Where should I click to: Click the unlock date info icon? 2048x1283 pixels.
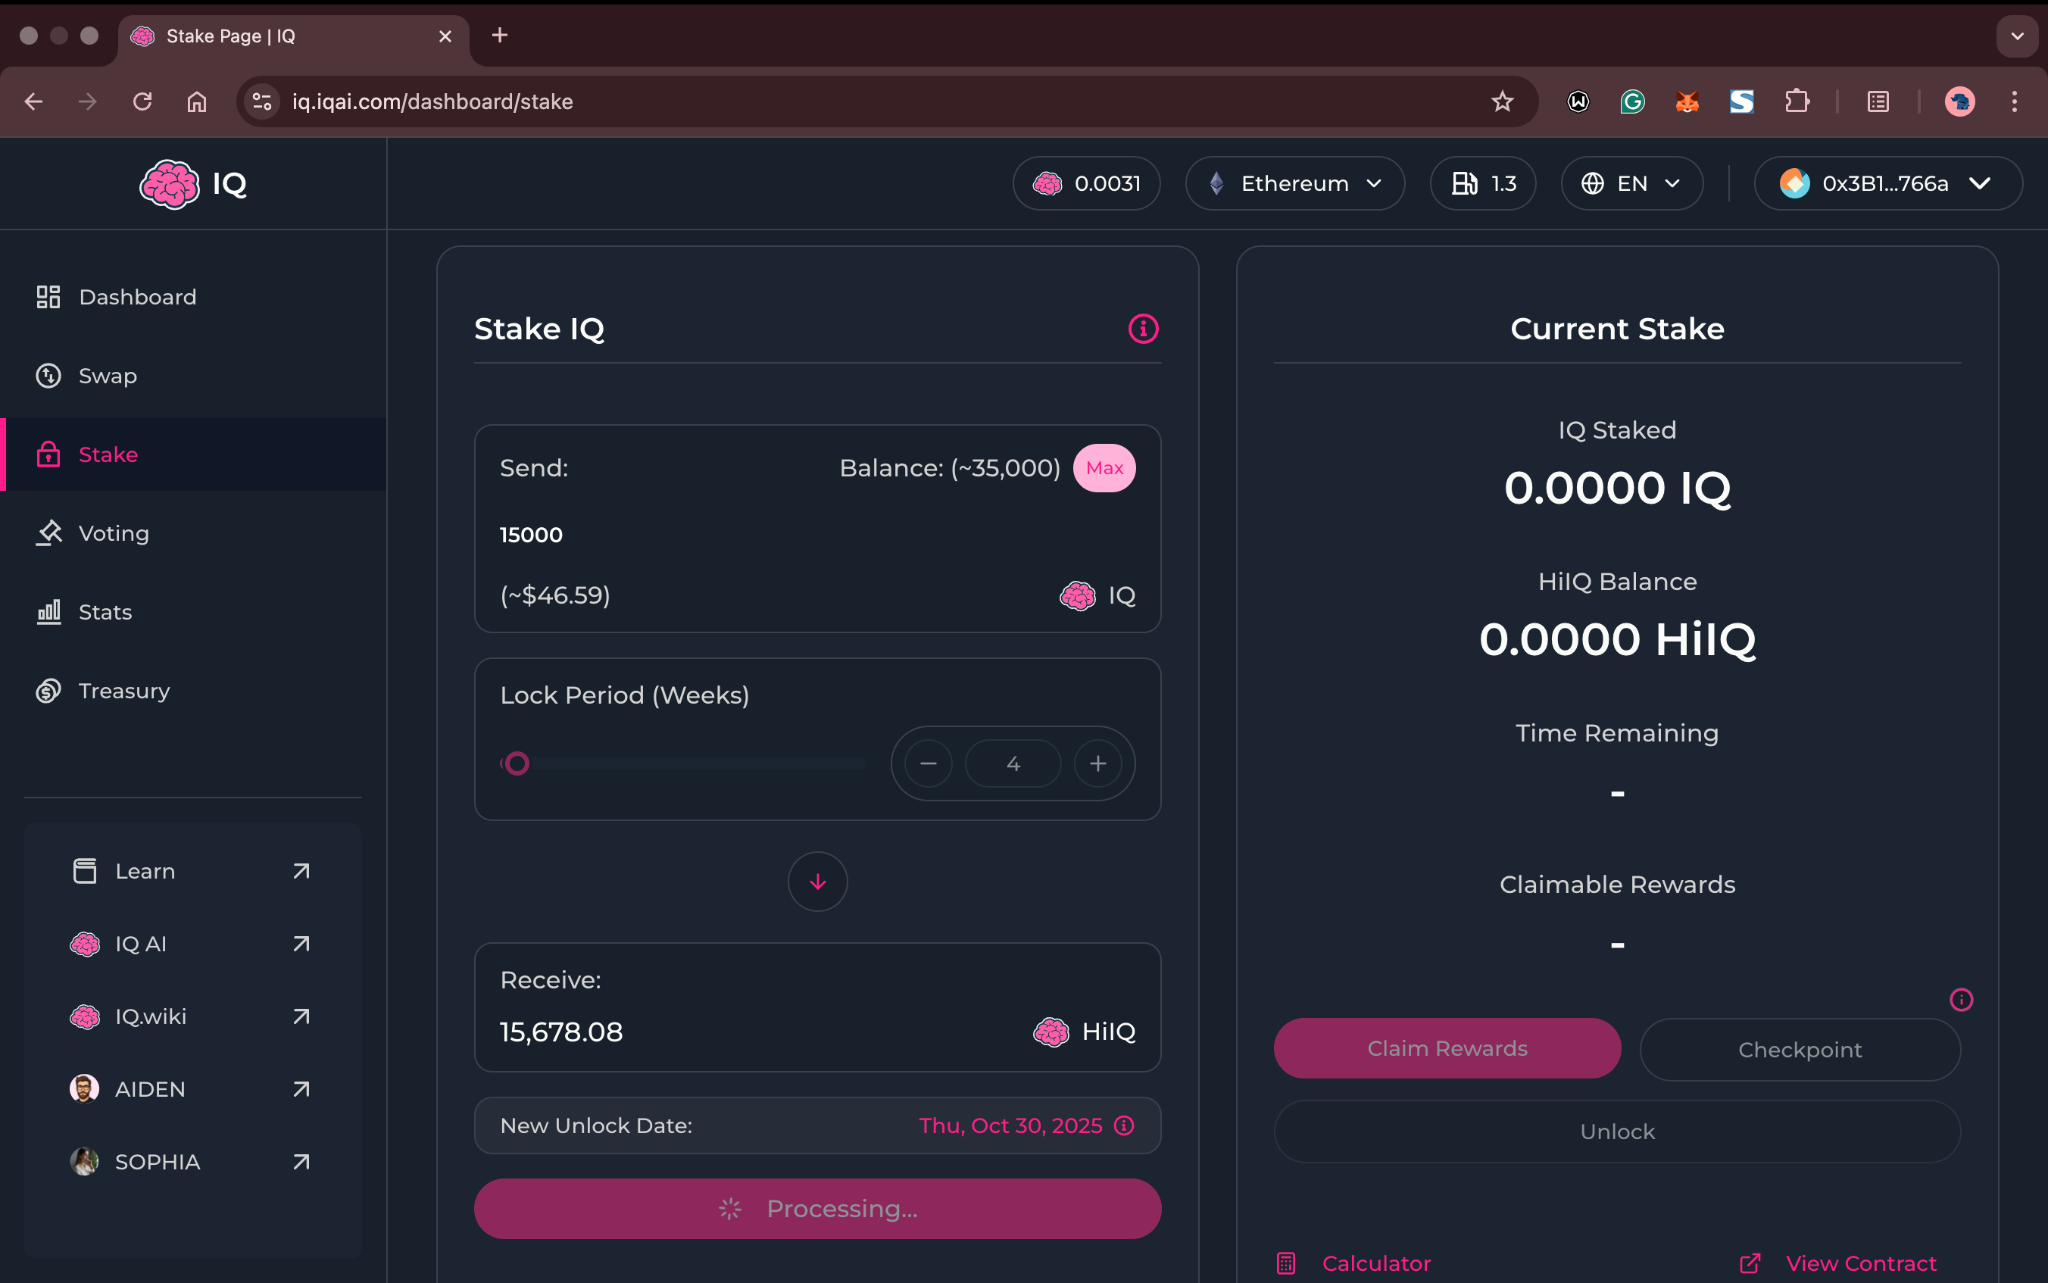point(1124,1125)
